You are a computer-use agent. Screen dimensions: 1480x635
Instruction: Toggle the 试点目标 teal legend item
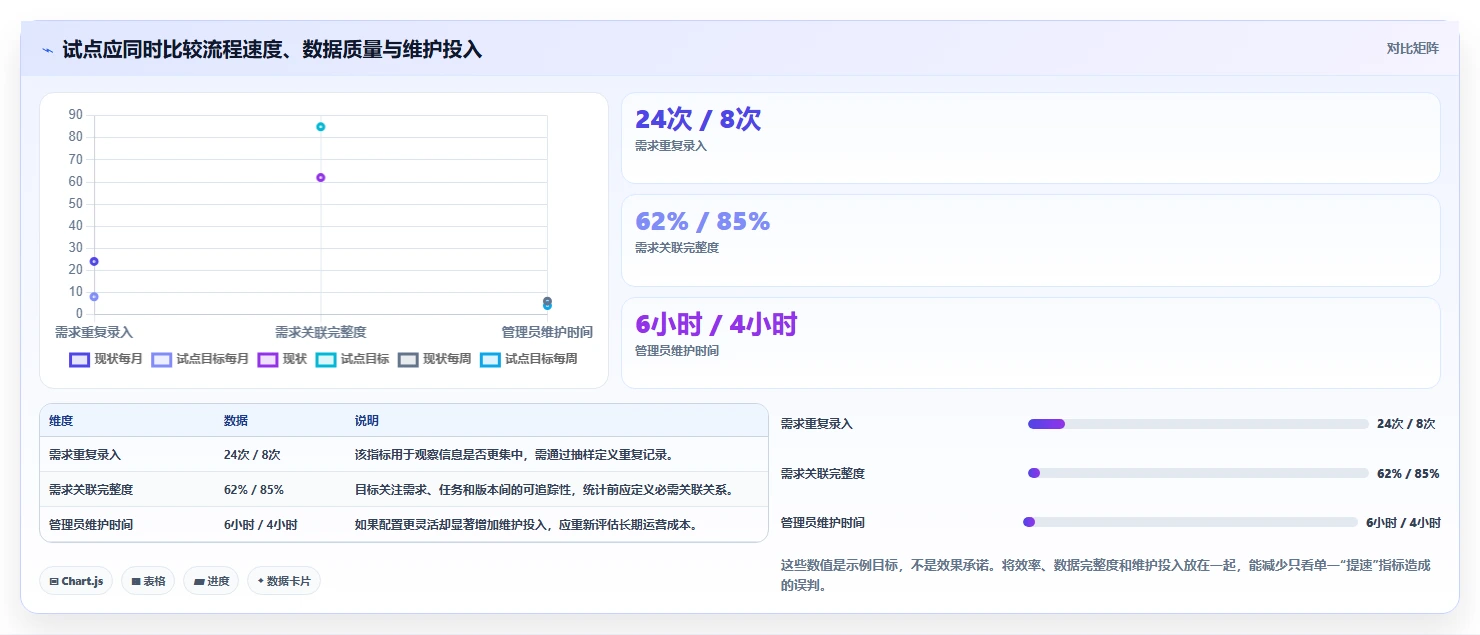352,359
